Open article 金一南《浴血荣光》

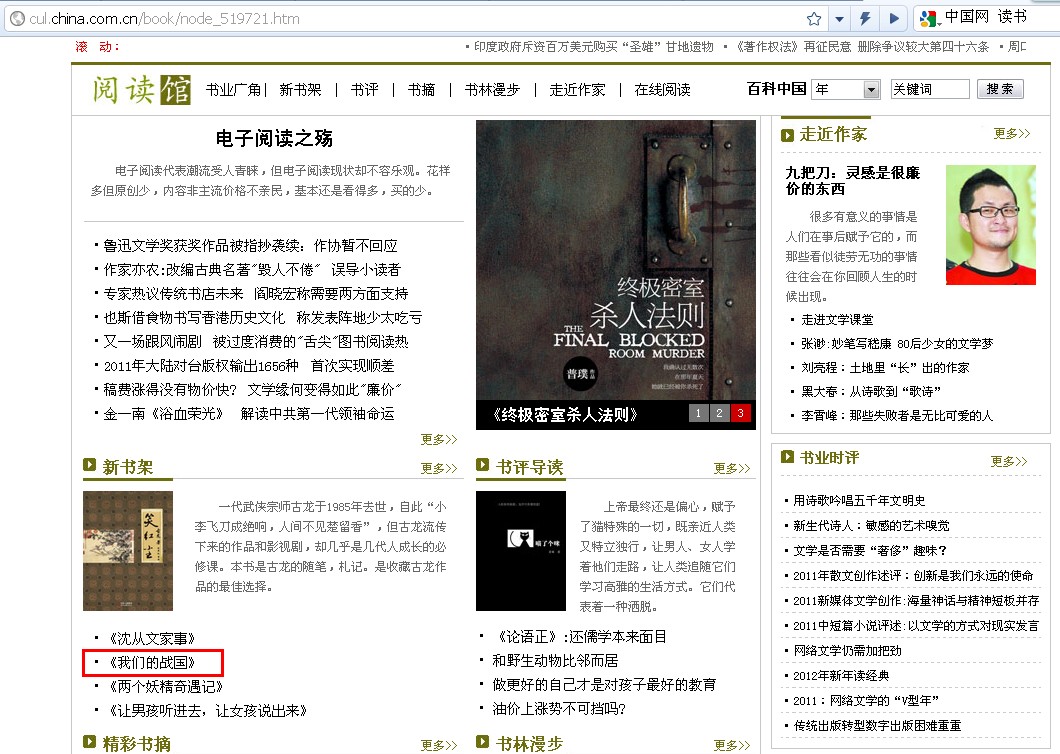point(248,414)
